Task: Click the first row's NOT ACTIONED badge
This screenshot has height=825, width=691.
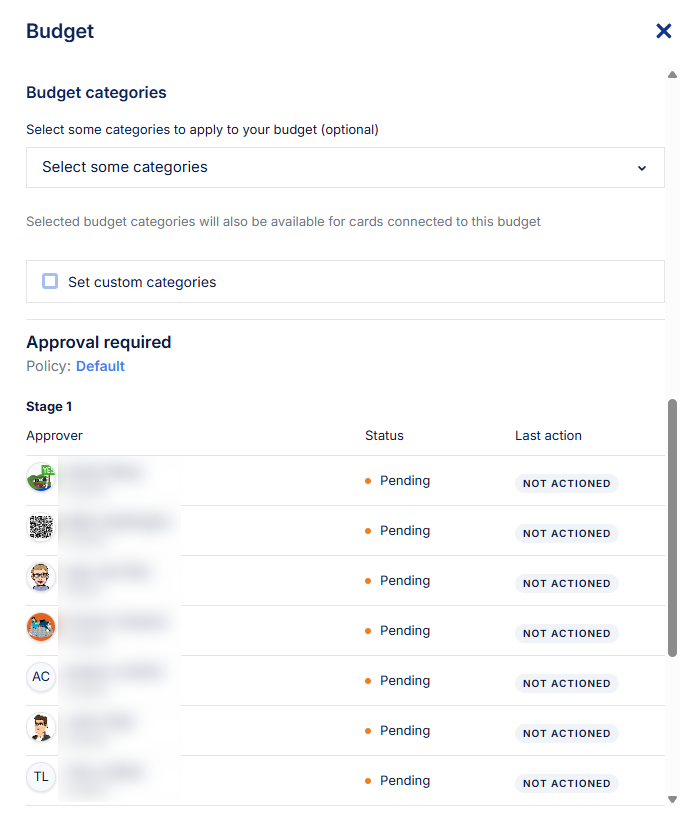Action: coord(566,483)
